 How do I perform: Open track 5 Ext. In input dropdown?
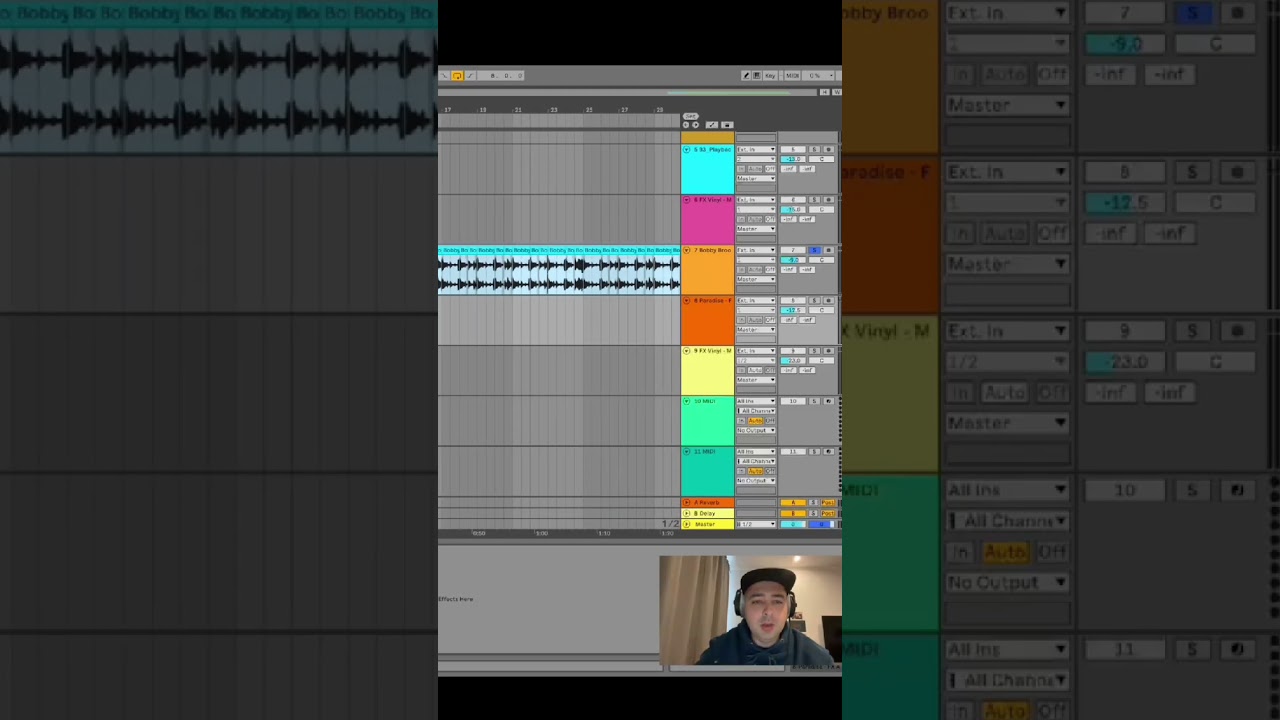click(x=756, y=149)
